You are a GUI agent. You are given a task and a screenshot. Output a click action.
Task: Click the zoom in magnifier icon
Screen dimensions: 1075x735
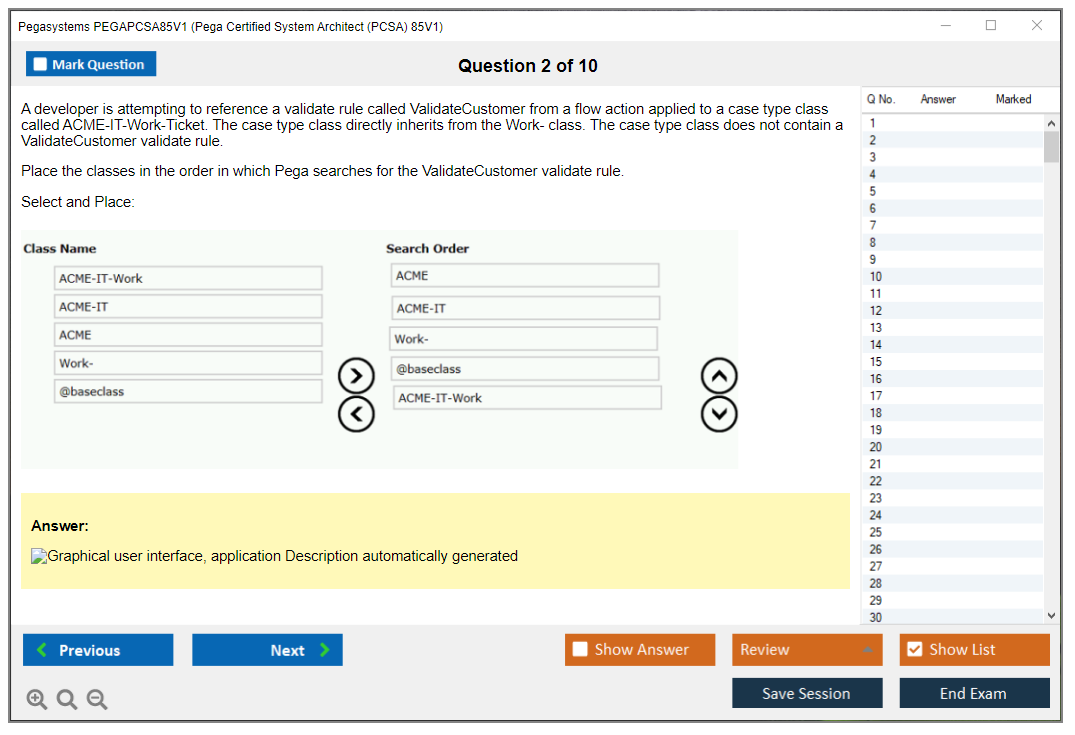coord(37,700)
